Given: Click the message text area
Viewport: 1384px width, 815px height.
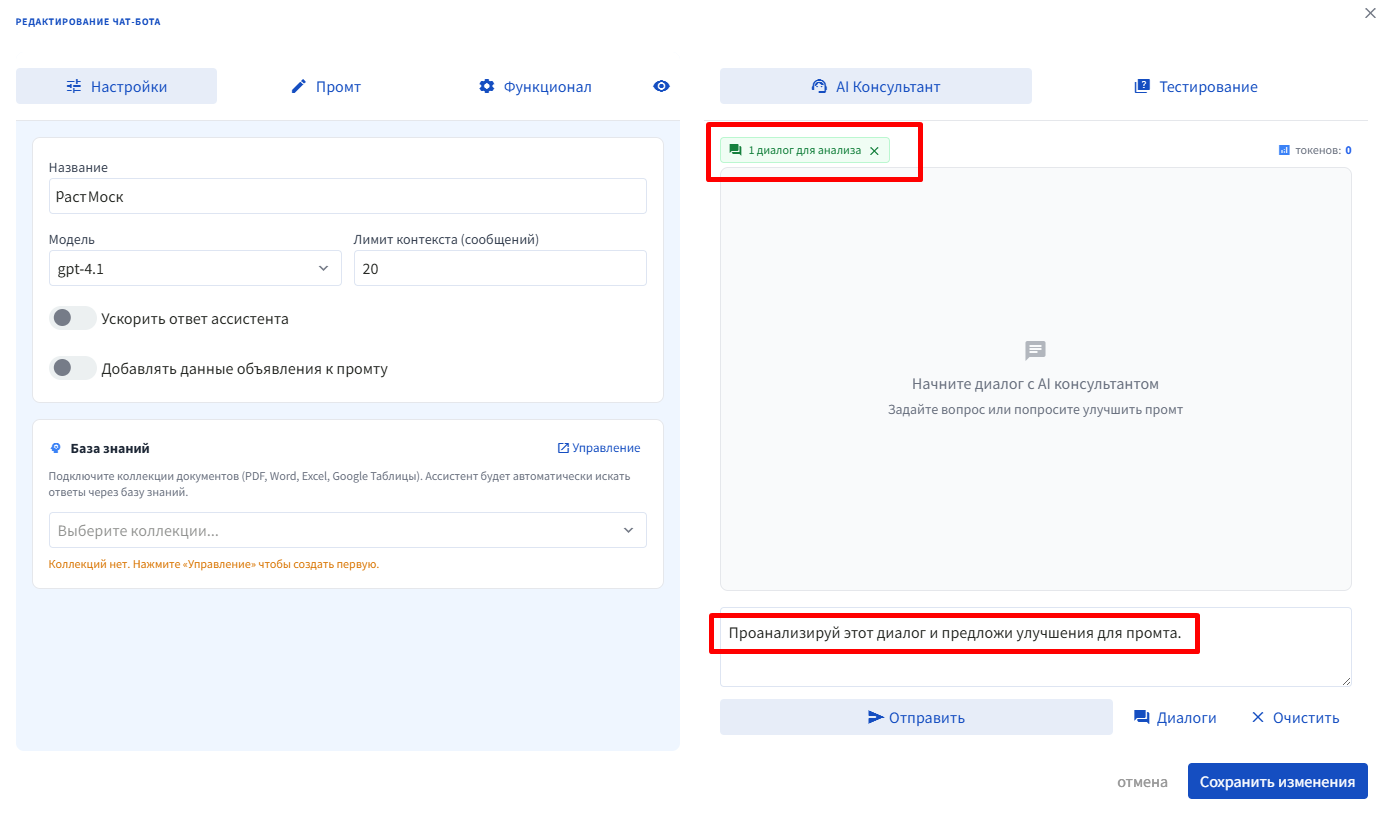Looking at the screenshot, I should [x=1036, y=646].
